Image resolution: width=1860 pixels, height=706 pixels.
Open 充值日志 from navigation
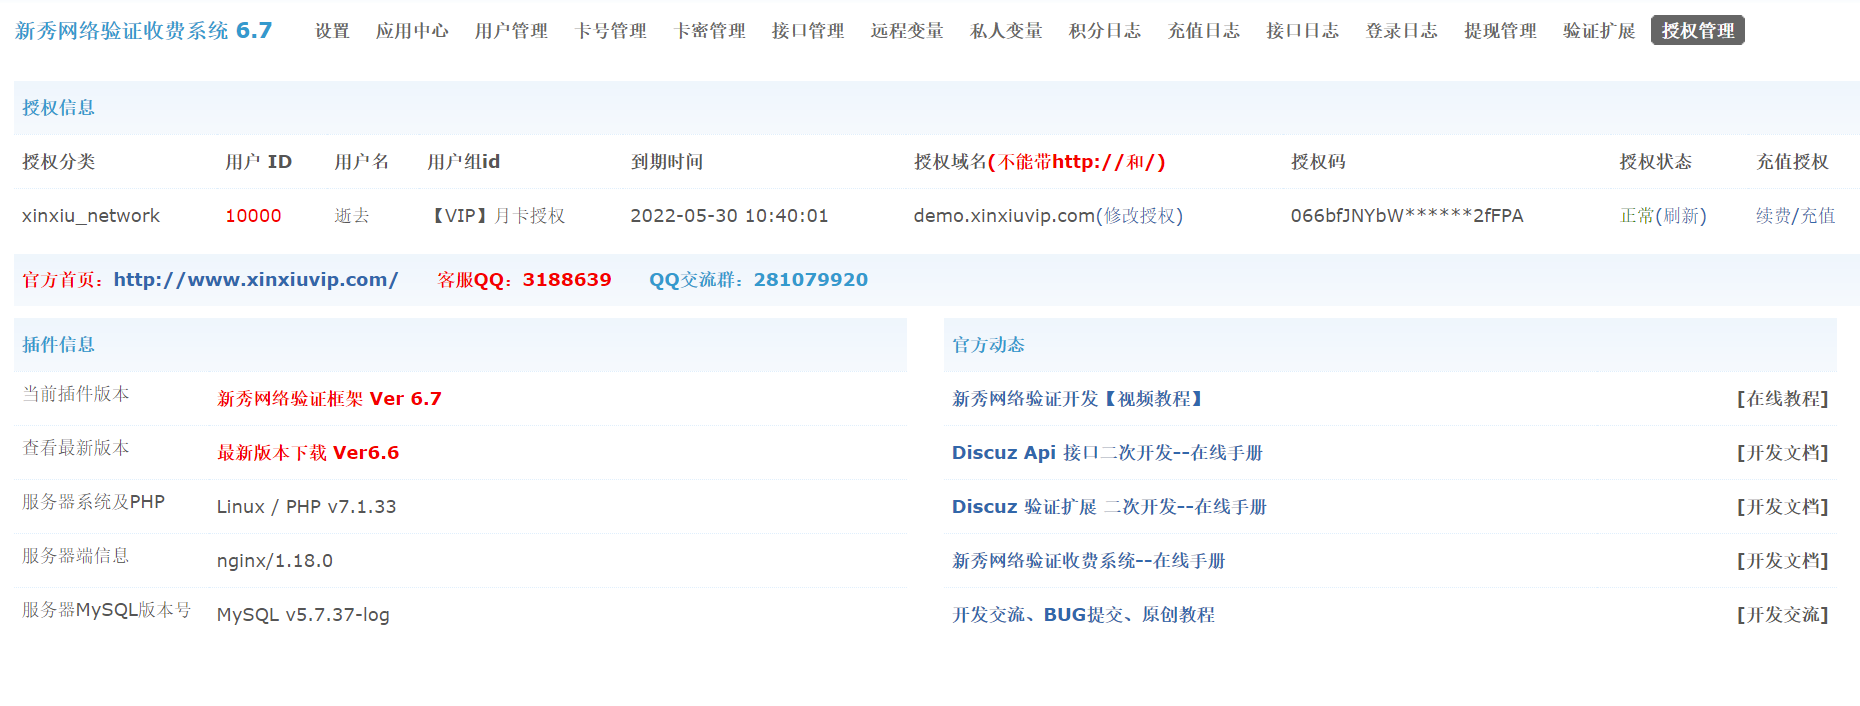1204,31
